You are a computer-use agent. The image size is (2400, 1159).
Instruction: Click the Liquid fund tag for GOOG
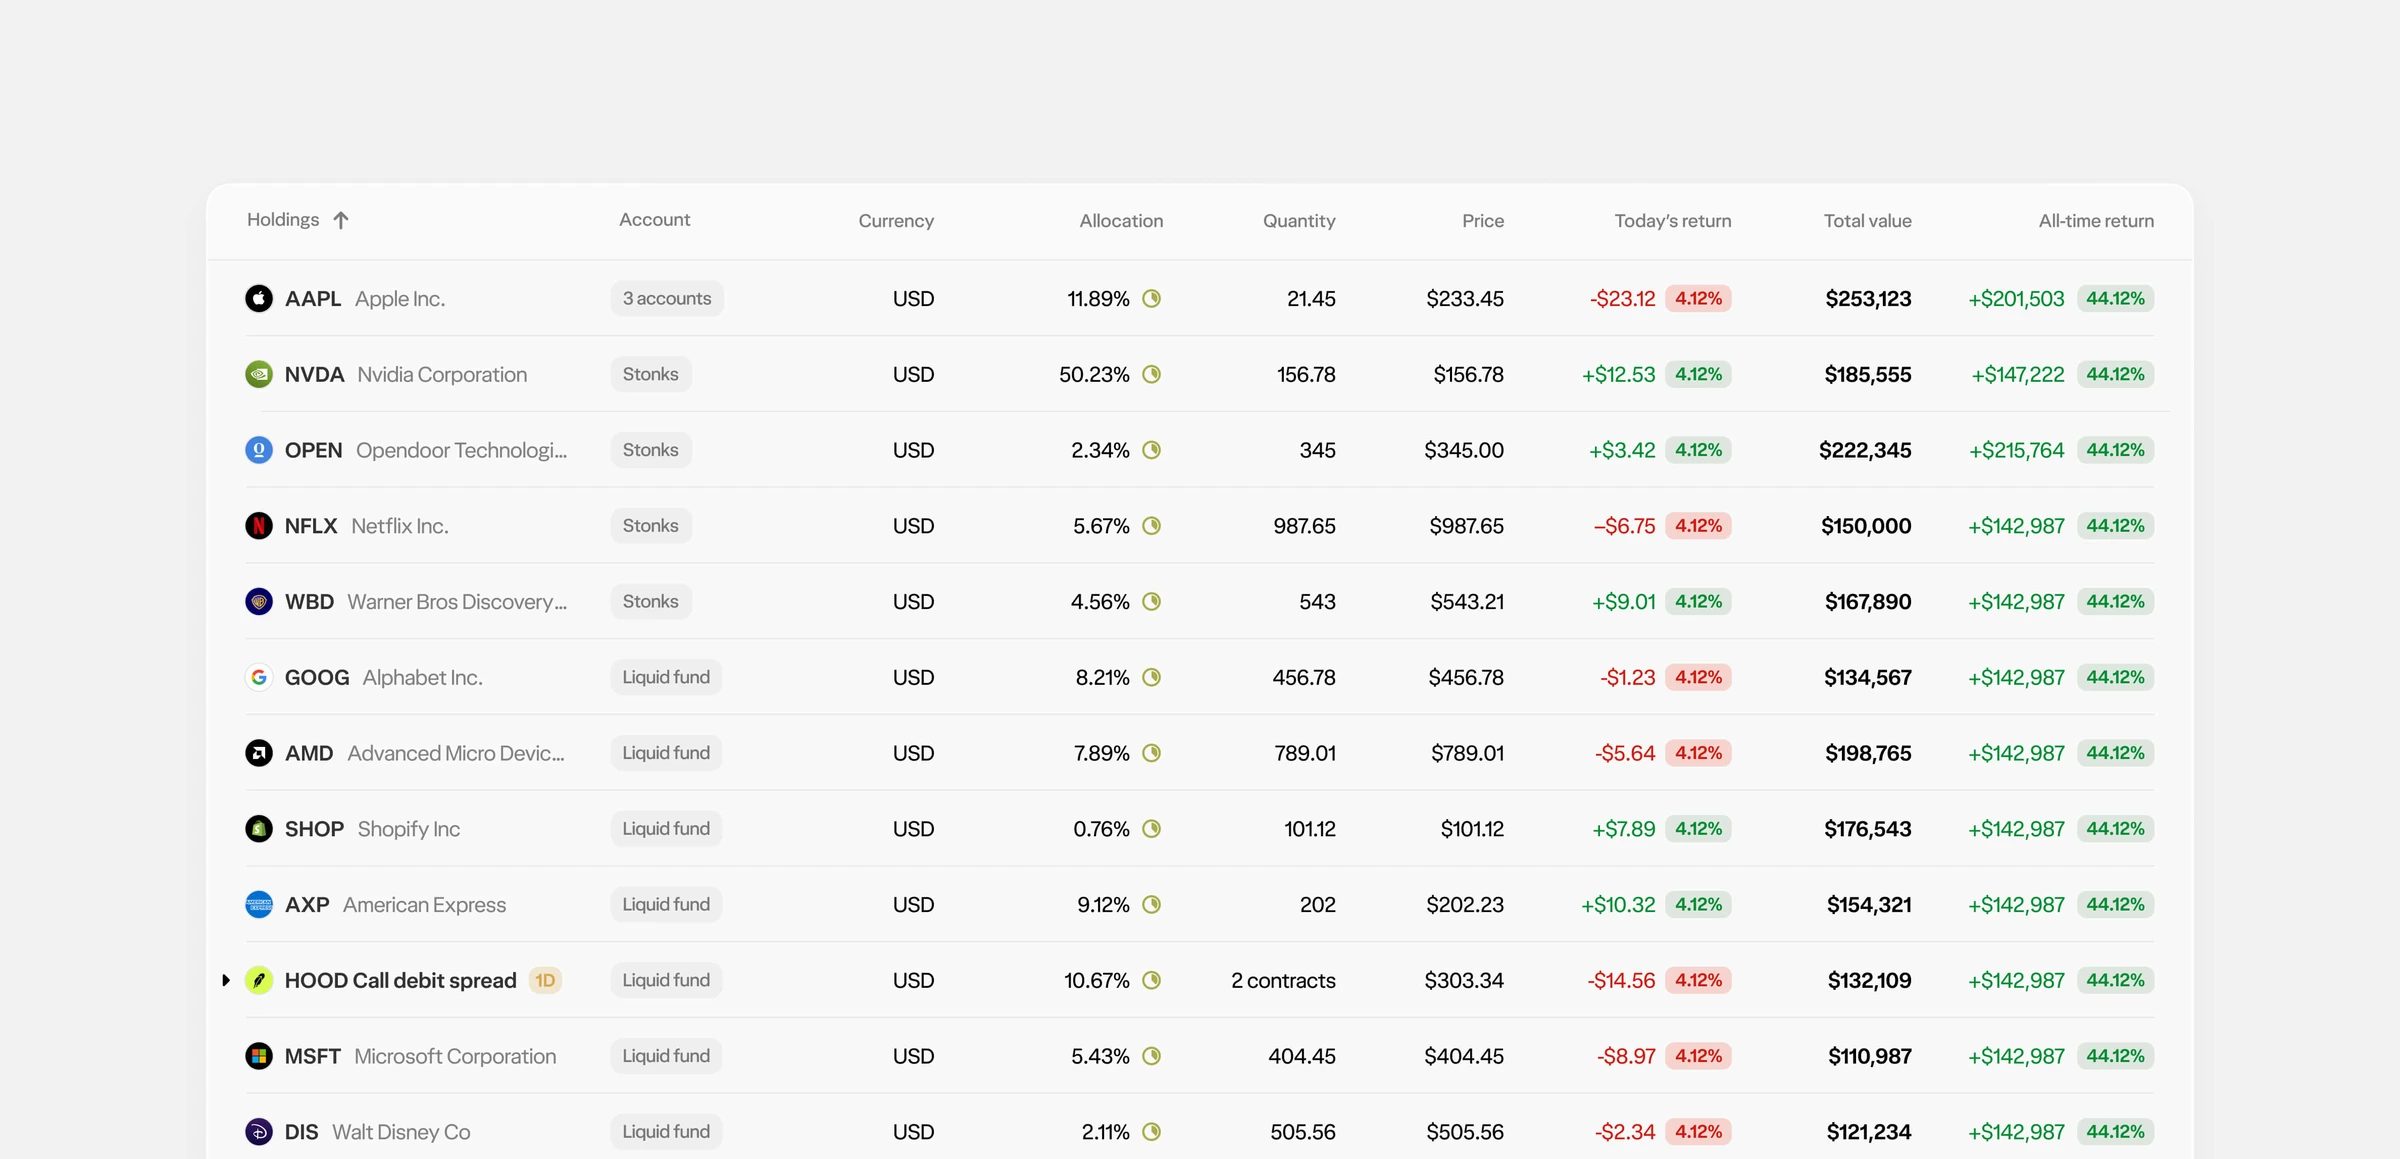[666, 677]
